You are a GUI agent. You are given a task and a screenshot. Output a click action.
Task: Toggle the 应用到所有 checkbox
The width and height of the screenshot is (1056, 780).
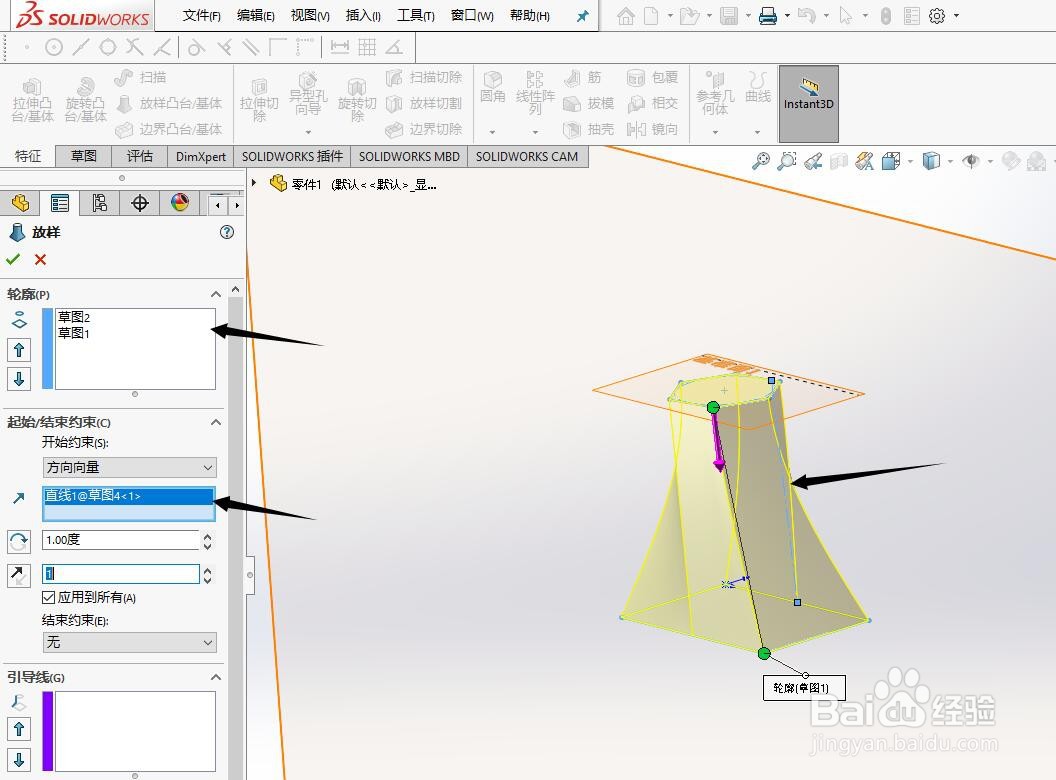click(x=48, y=597)
